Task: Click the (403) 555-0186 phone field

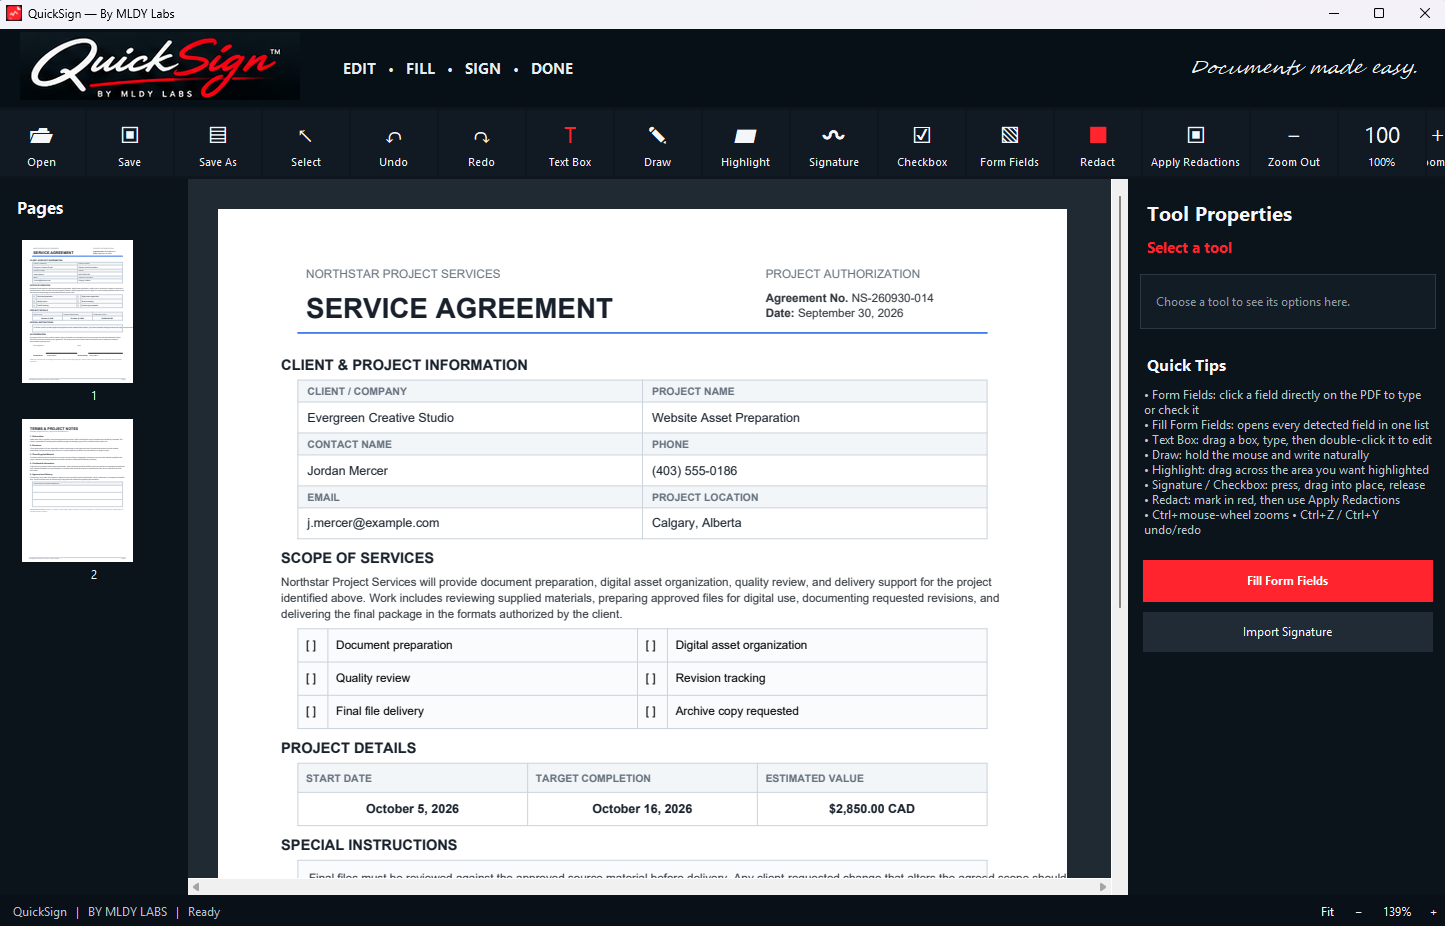Action: click(x=814, y=471)
